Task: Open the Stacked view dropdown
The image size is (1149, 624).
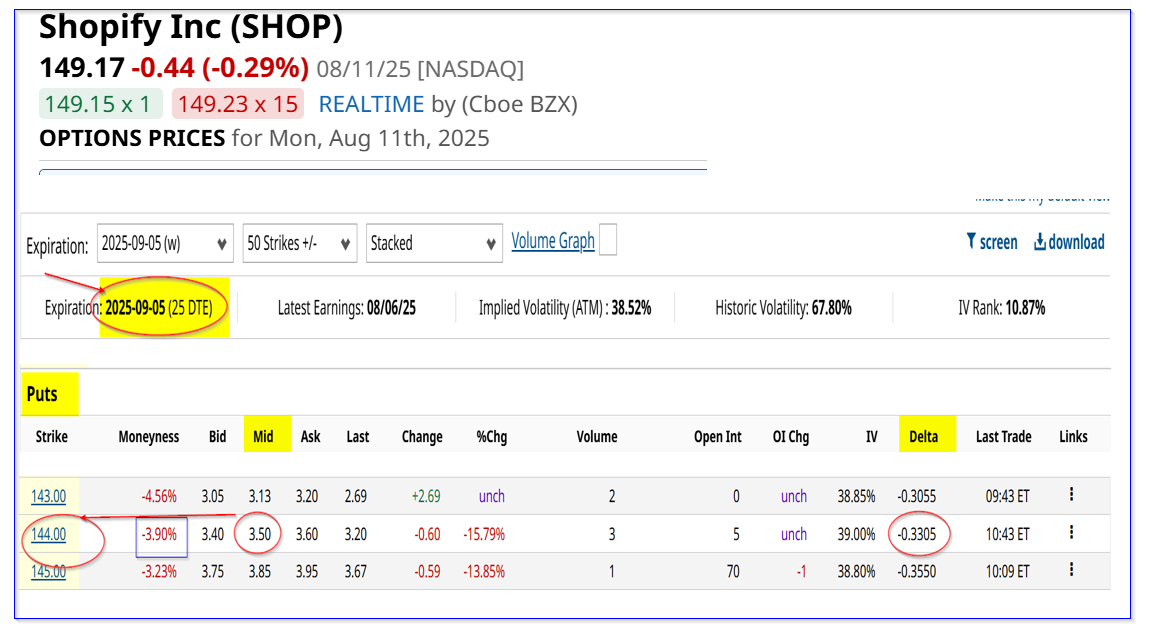Action: point(435,243)
